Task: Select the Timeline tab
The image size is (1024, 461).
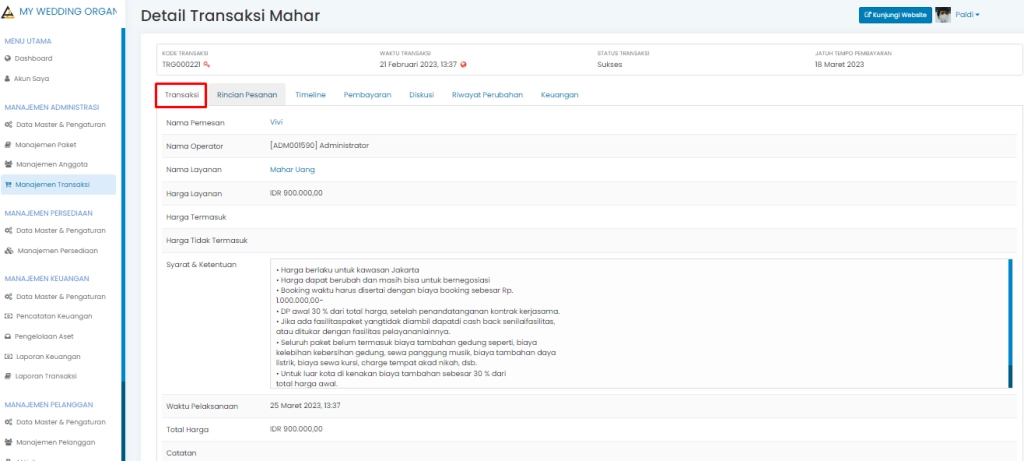Action: coord(310,95)
